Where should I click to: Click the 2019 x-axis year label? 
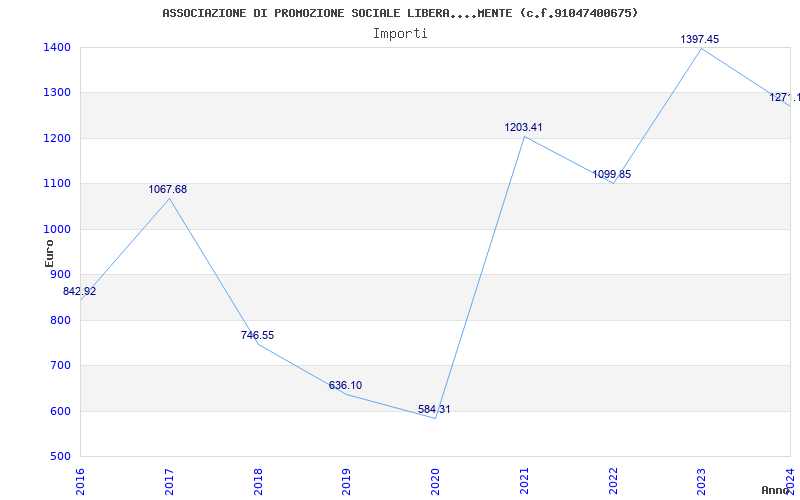pyautogui.click(x=347, y=482)
